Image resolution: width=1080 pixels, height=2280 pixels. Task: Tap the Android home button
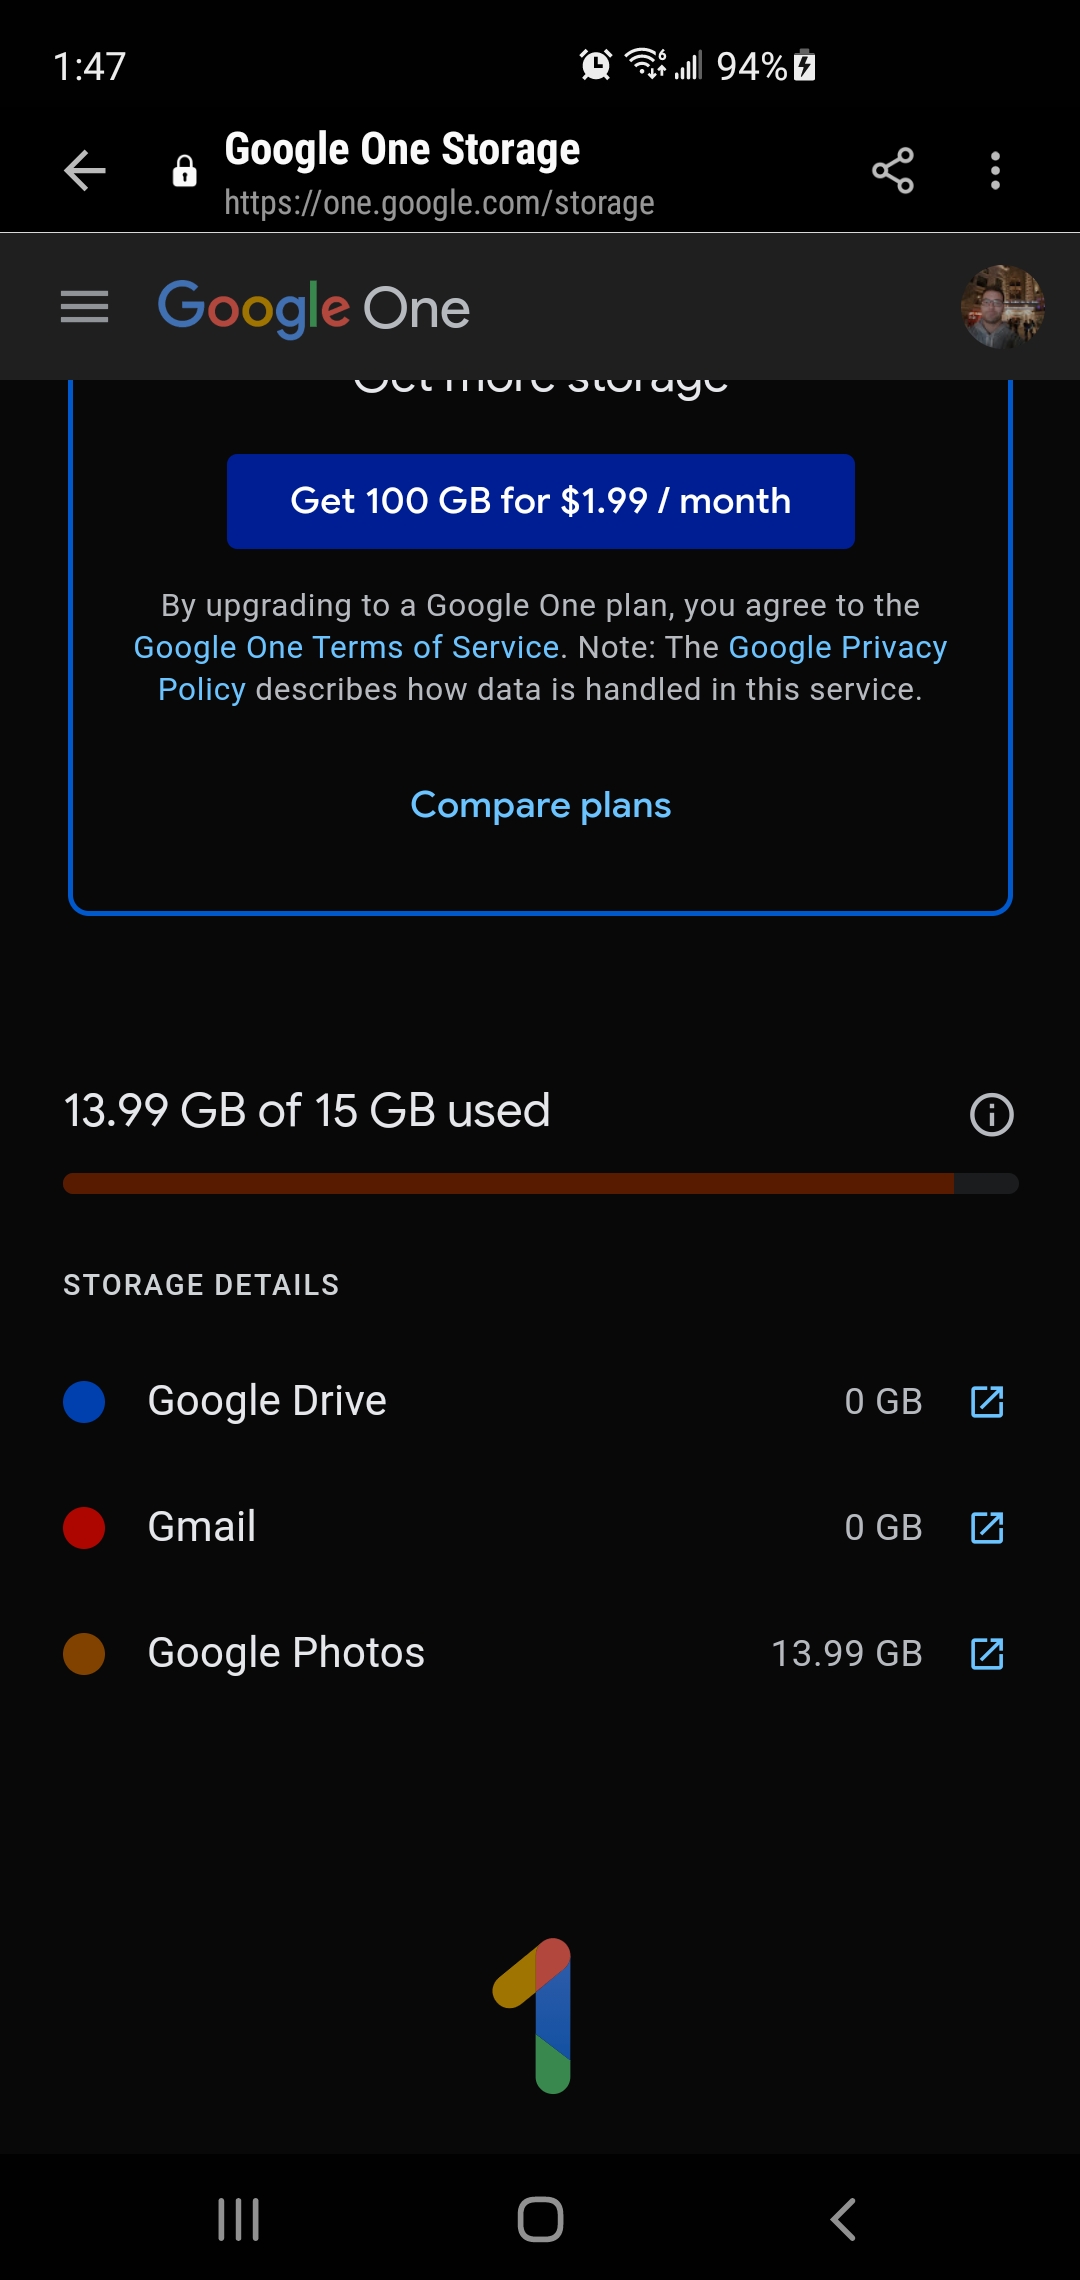tap(541, 2219)
